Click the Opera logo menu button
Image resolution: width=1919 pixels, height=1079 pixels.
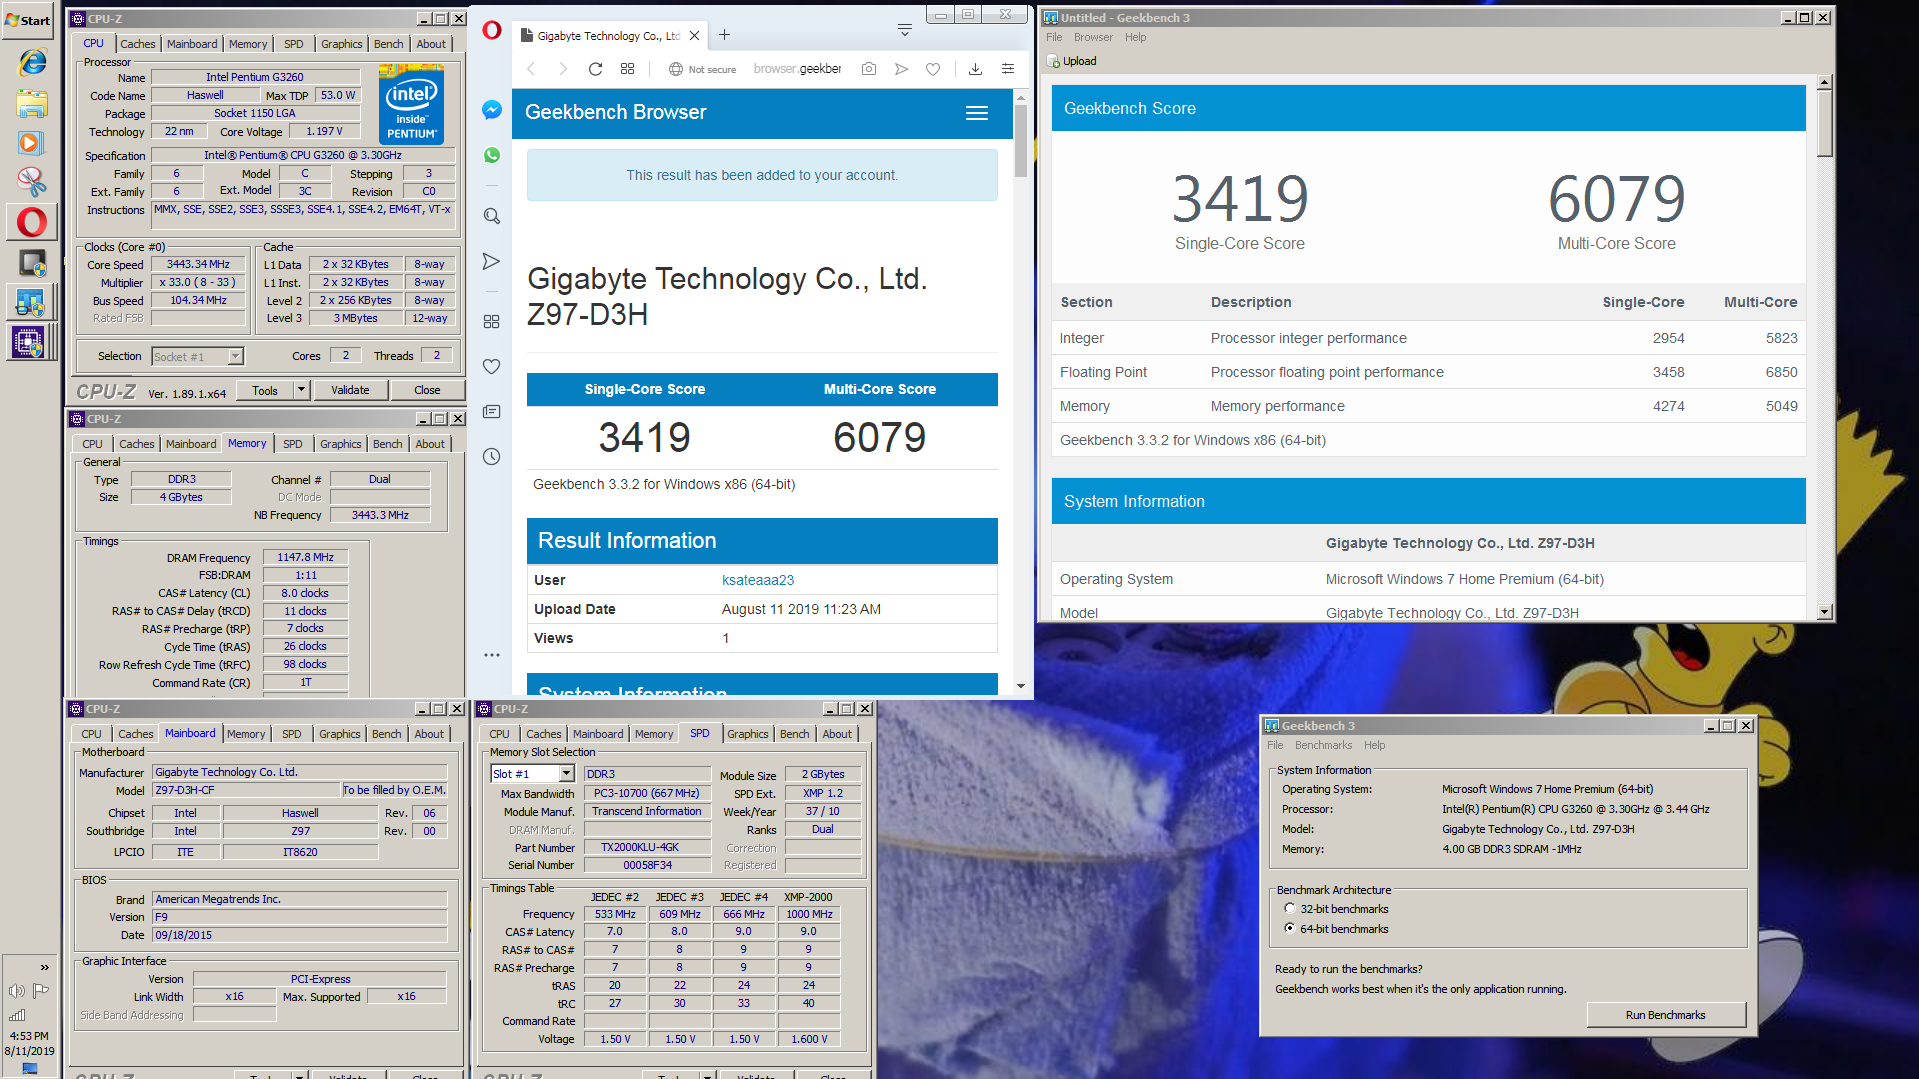(491, 30)
